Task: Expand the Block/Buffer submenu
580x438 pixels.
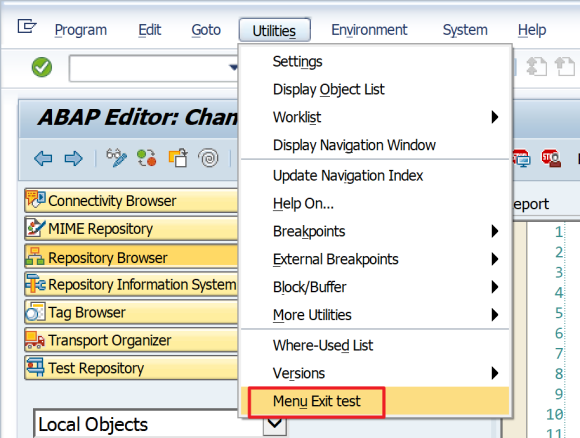Action: pyautogui.click(x=375, y=287)
